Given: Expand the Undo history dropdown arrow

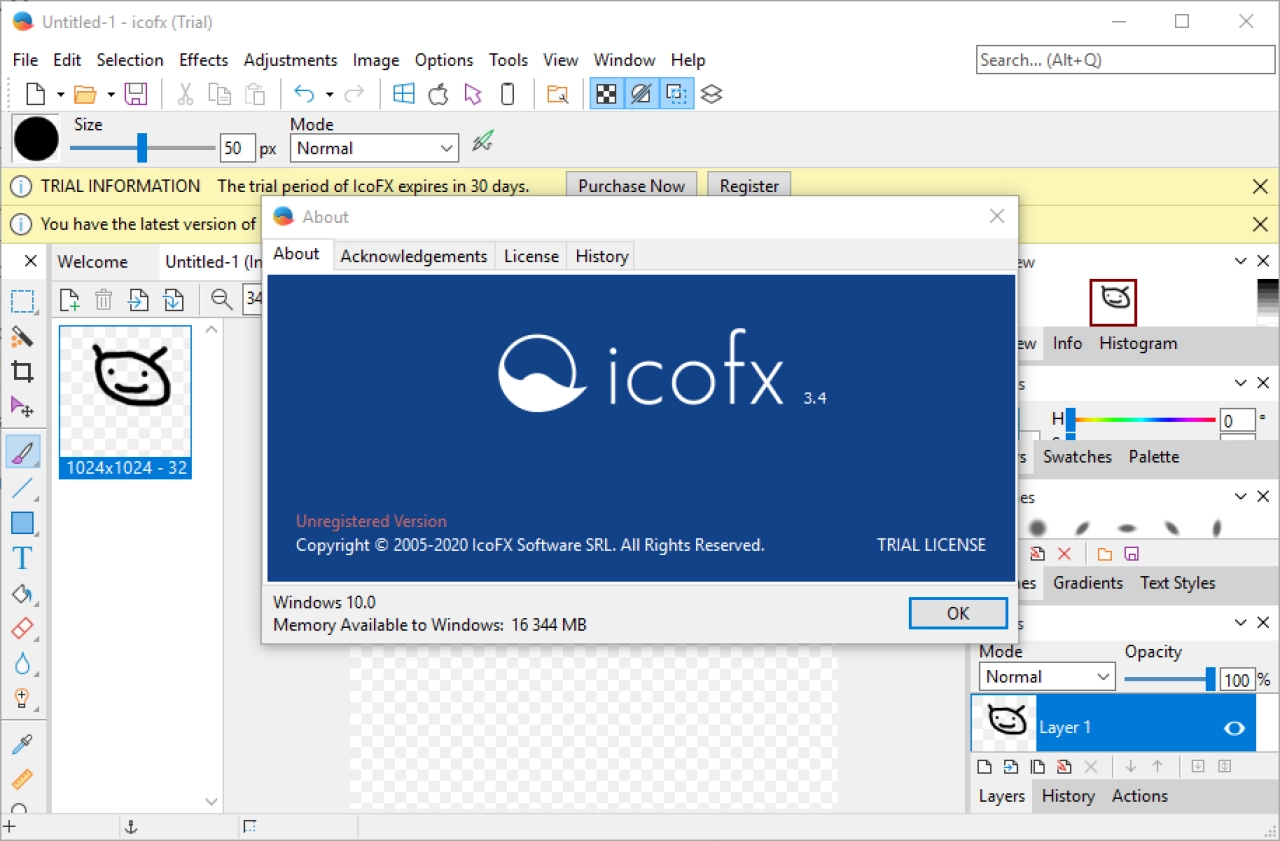Looking at the screenshot, I should tap(329, 95).
